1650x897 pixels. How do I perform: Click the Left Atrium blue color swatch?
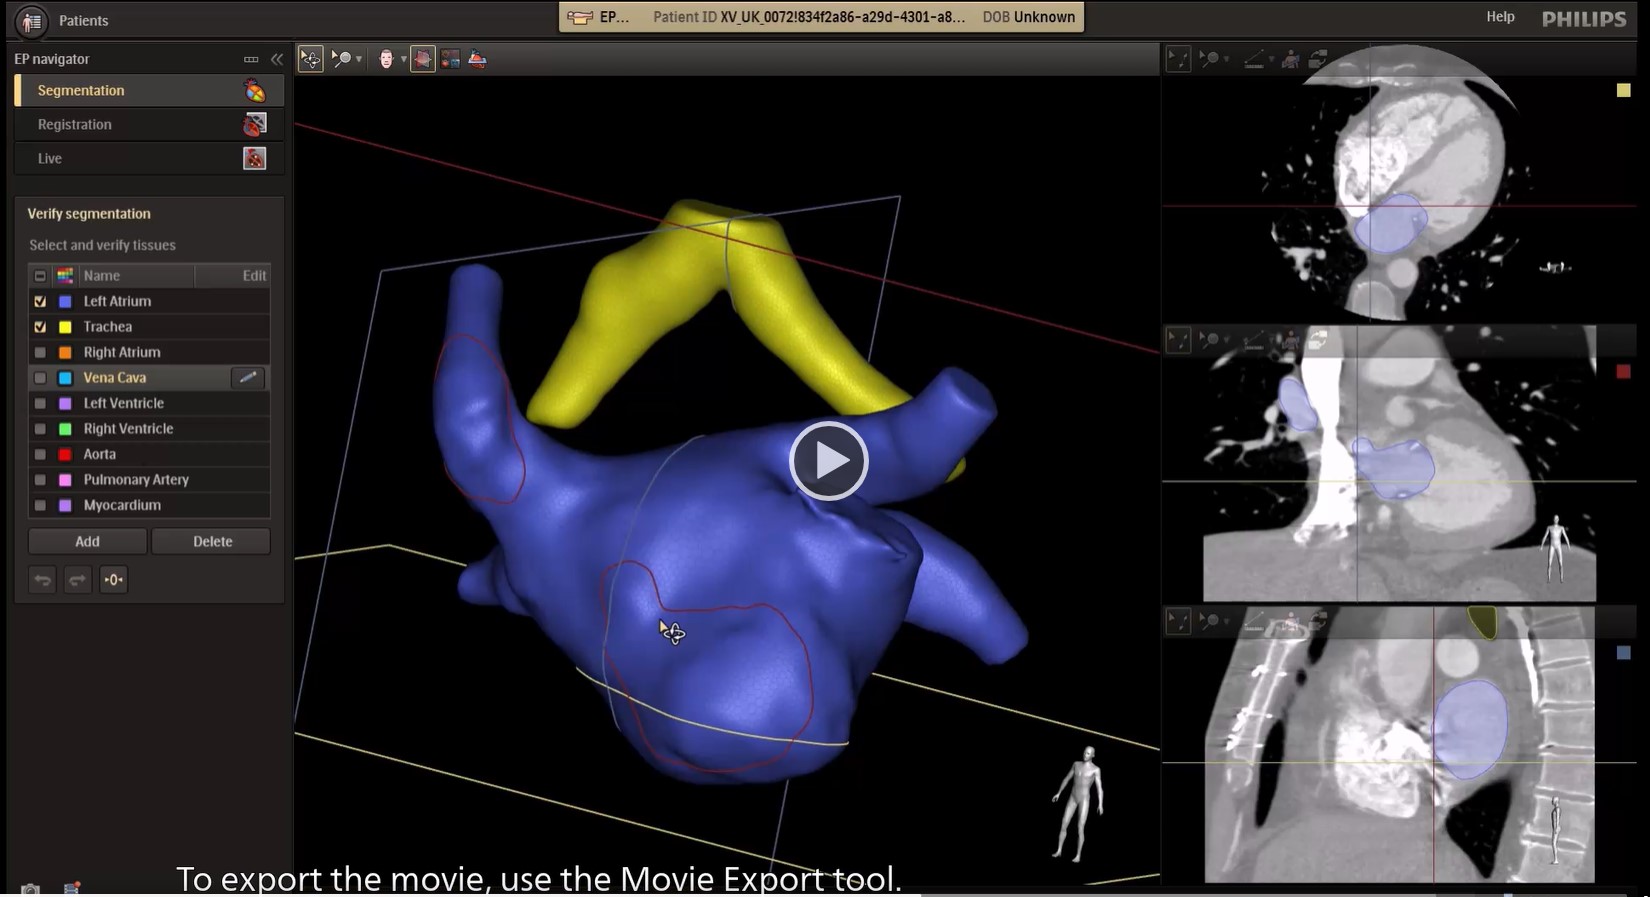click(65, 301)
